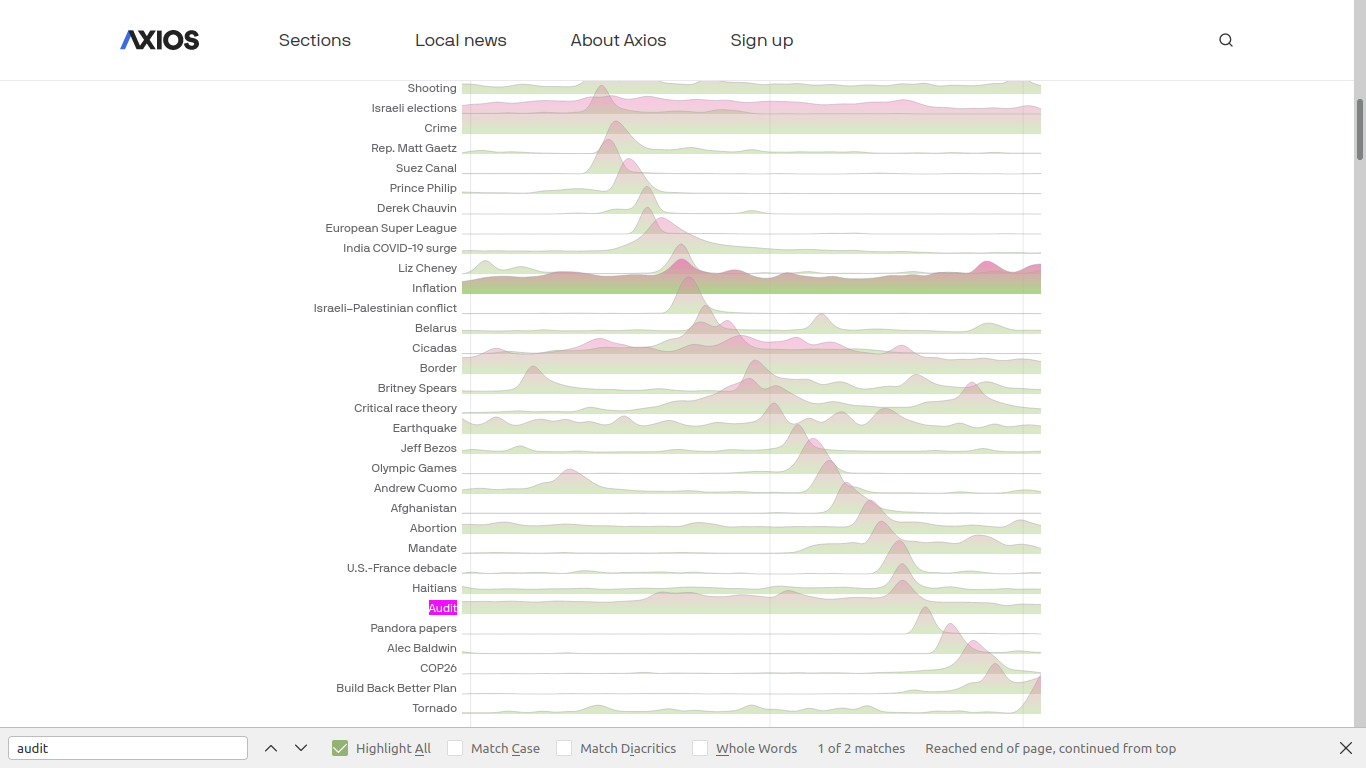Click the Sign up link
Image resolution: width=1366 pixels, height=768 pixels.
(x=762, y=40)
